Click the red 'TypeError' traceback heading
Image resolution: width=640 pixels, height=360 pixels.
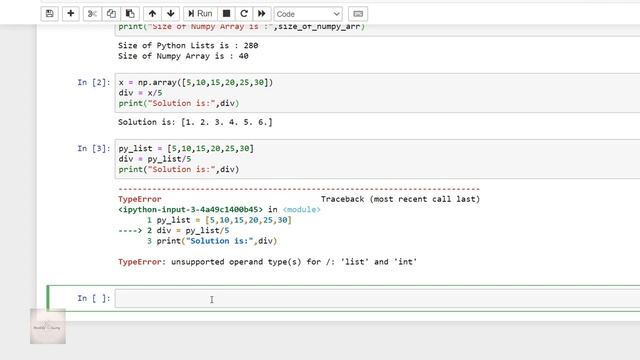click(140, 199)
